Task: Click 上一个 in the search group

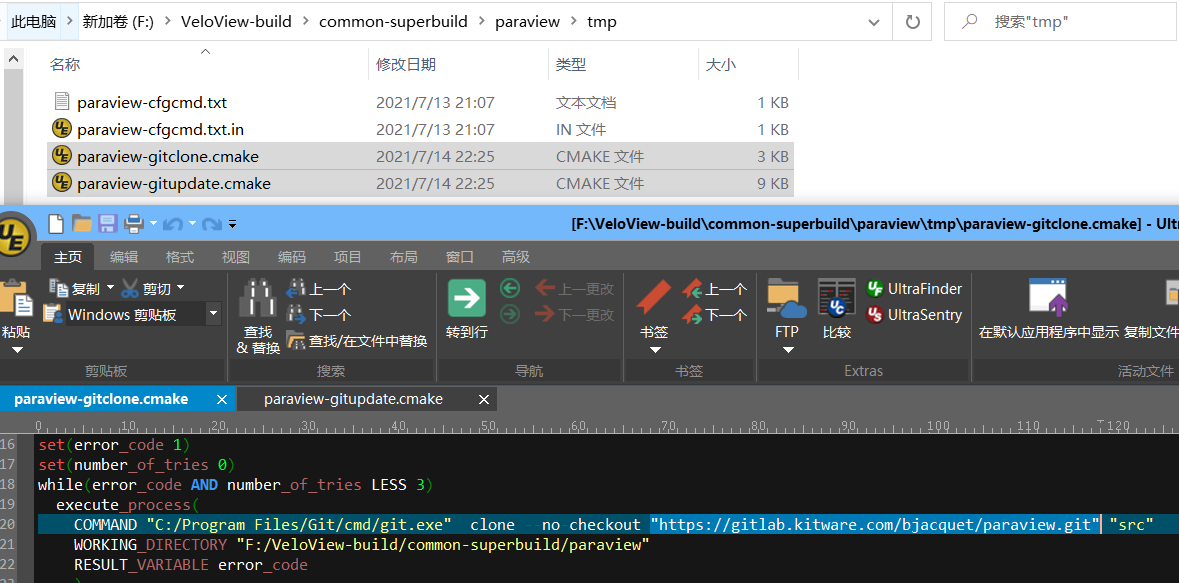Action: click(x=319, y=289)
